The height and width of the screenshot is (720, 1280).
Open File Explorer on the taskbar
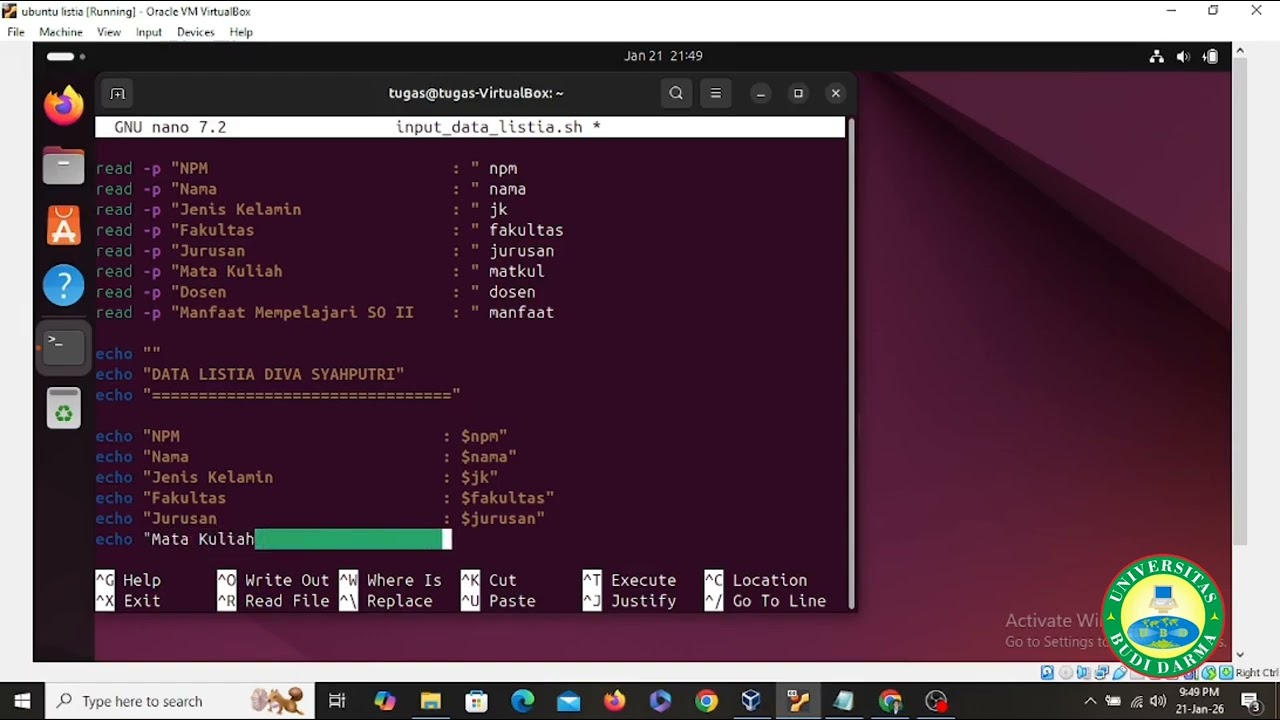431,701
